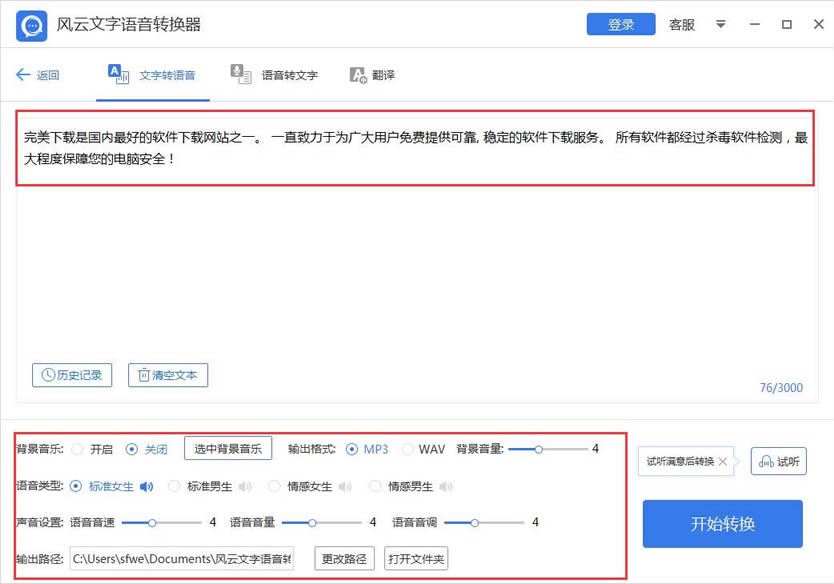Select 情感男生 voice type
Image resolution: width=834 pixels, height=584 pixels.
click(x=375, y=486)
